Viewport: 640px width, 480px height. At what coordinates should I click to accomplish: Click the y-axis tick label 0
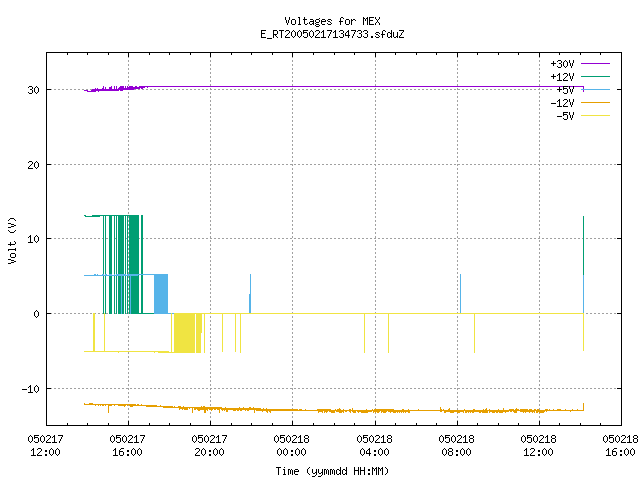click(37, 314)
